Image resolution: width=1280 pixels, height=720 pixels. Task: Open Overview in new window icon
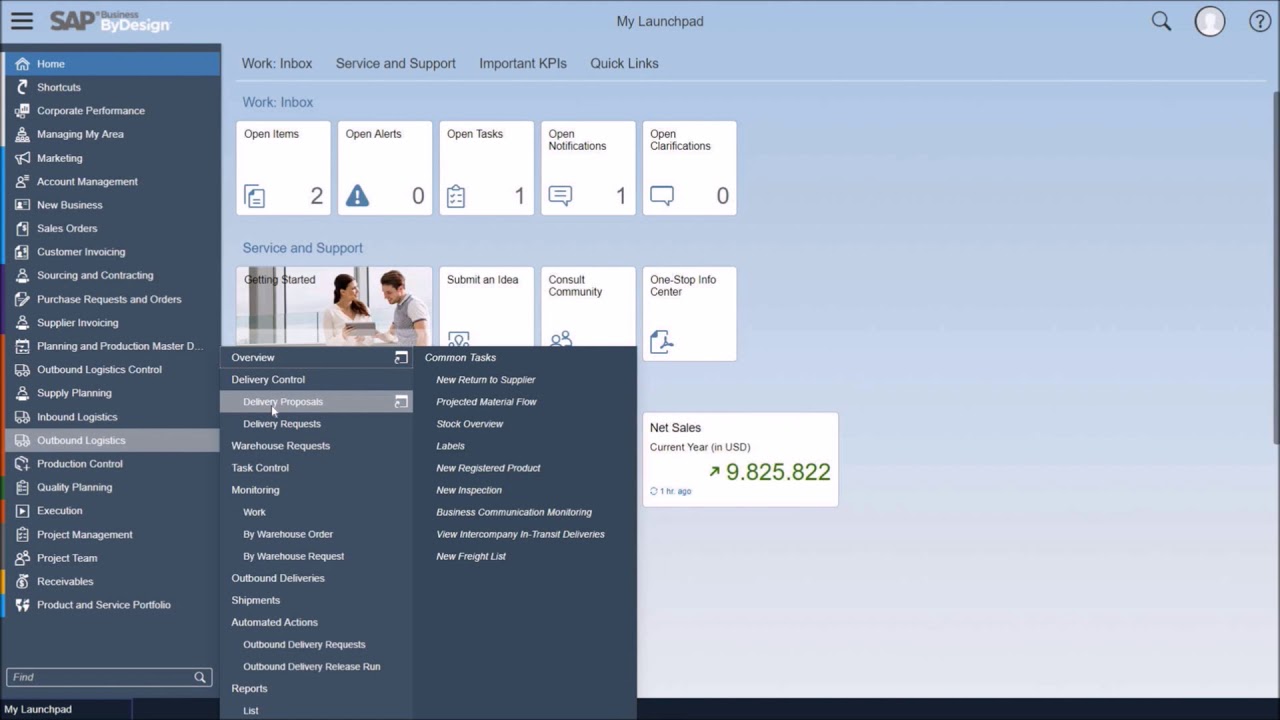[x=401, y=357]
